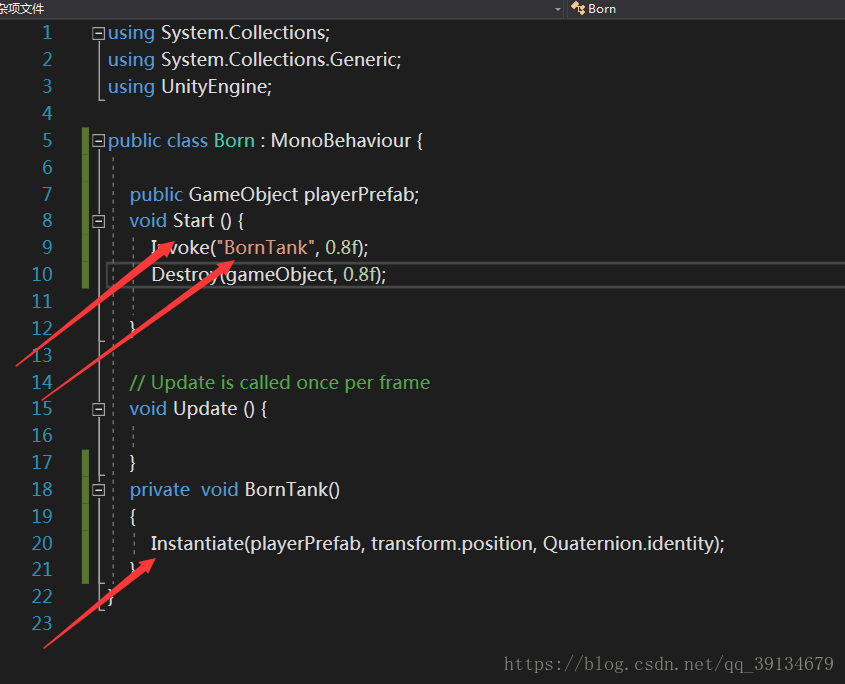Click the closing brace of Update on line 17

(x=133, y=463)
